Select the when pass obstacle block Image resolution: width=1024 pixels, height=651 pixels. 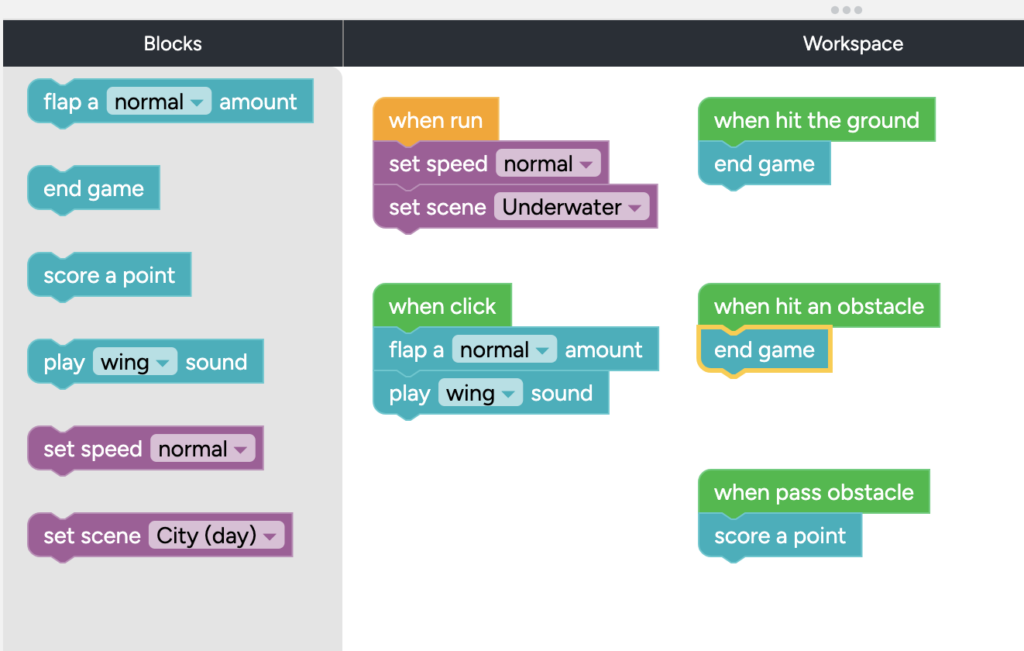point(814,492)
